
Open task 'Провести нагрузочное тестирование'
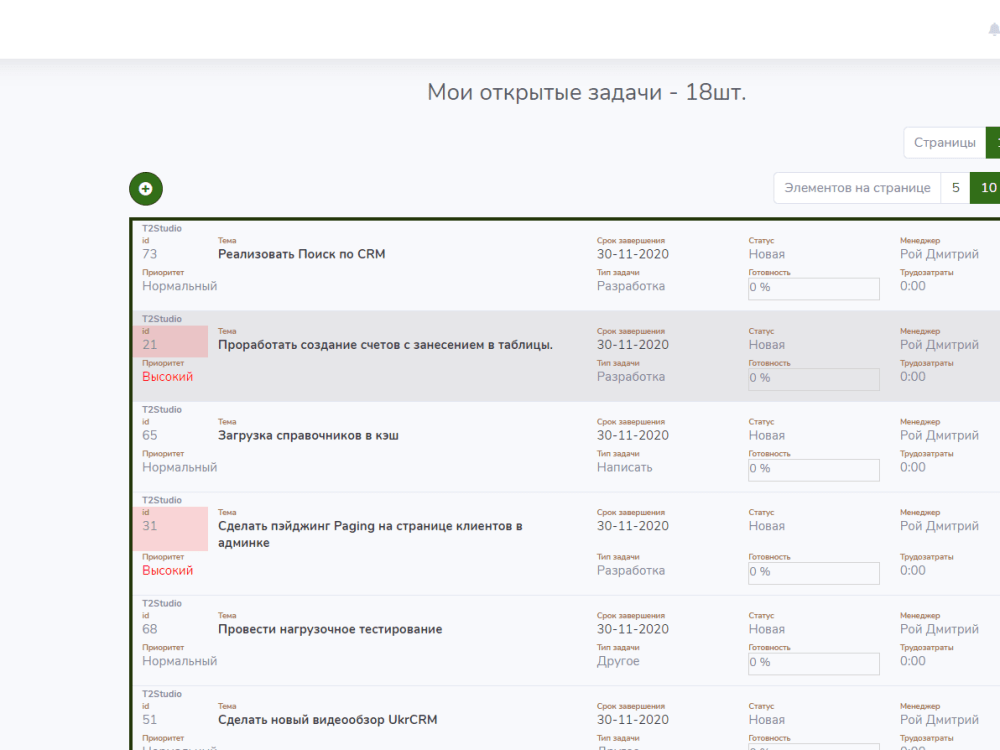[x=330, y=629]
